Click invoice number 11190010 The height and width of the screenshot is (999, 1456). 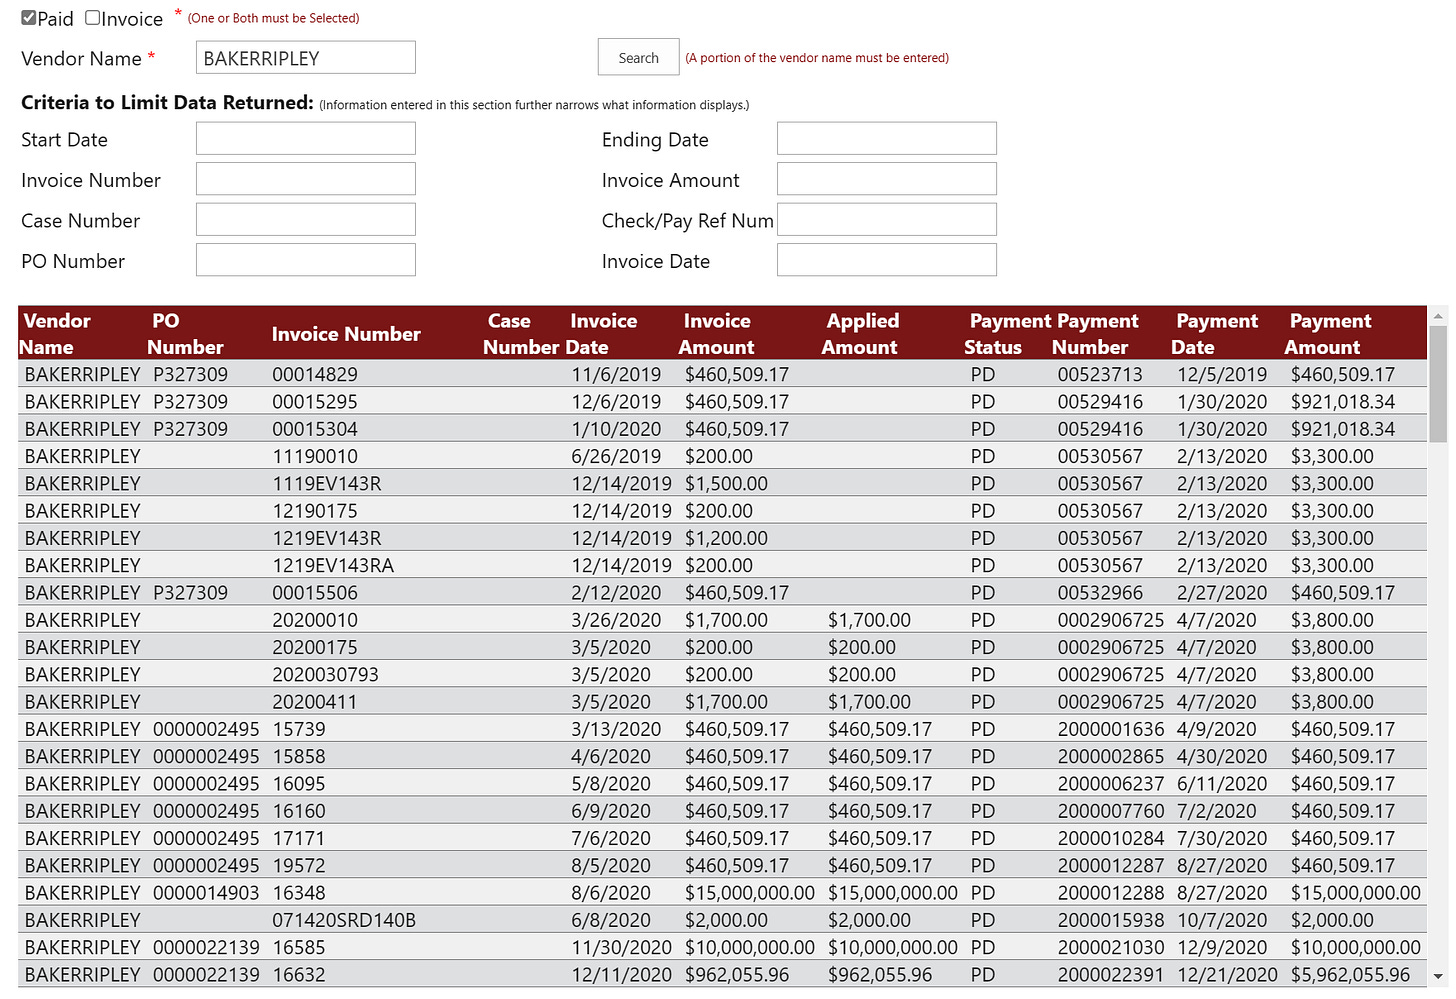coord(315,457)
